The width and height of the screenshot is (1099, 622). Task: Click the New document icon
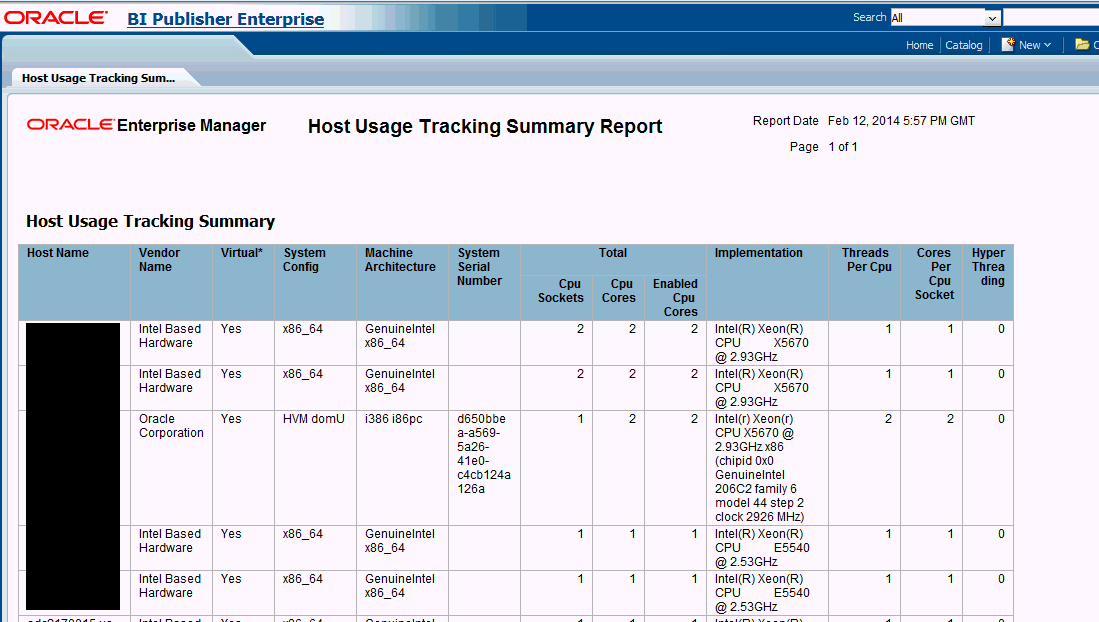point(1008,44)
